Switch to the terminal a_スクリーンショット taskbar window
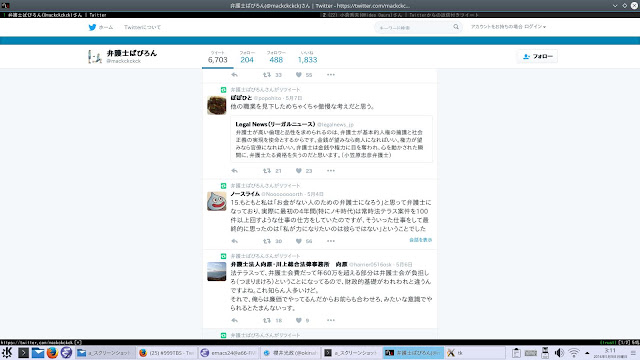This screenshot has width=640, height=360. pyautogui.click(x=352, y=353)
